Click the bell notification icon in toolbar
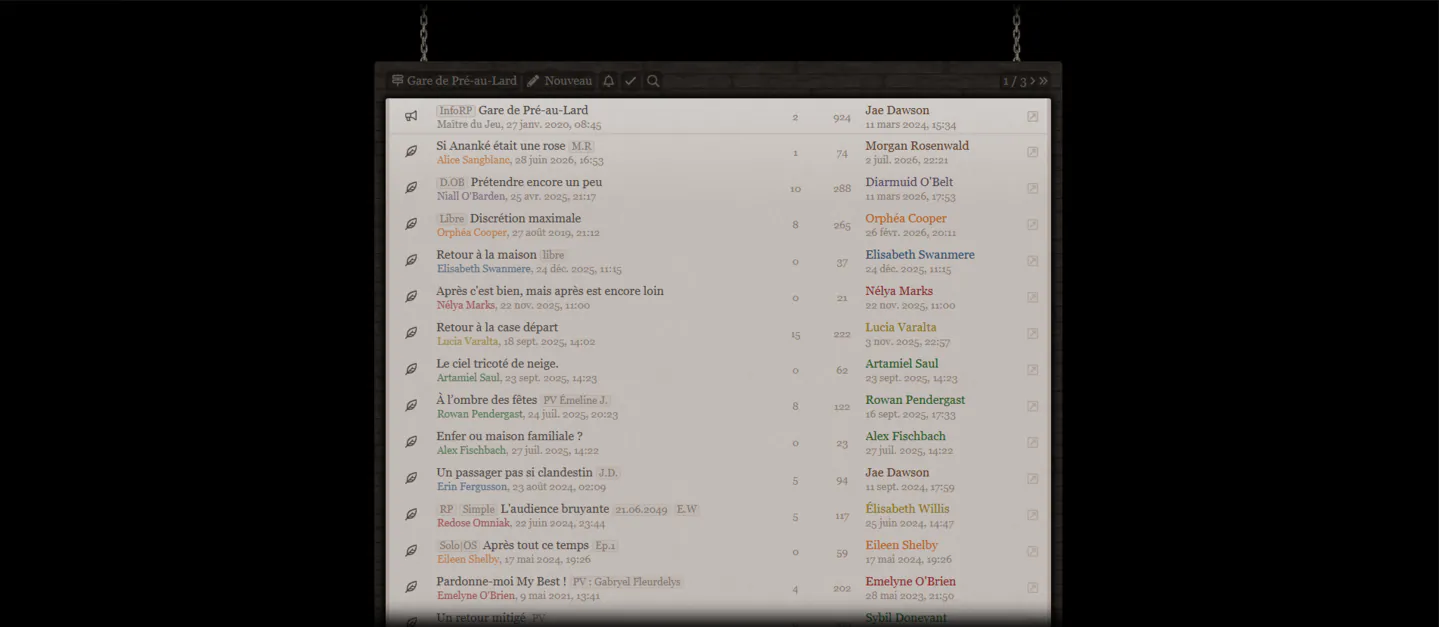Screen dimensions: 1439x627 (x=608, y=81)
